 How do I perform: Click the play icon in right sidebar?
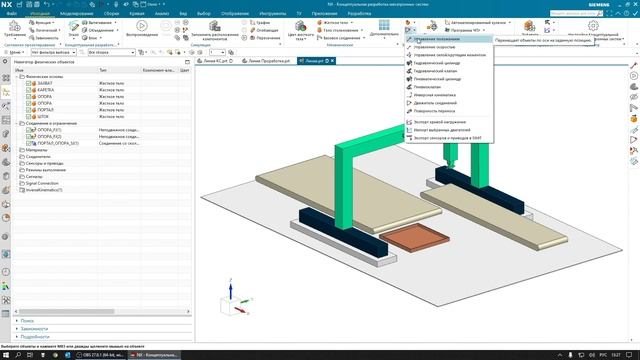click(634, 76)
